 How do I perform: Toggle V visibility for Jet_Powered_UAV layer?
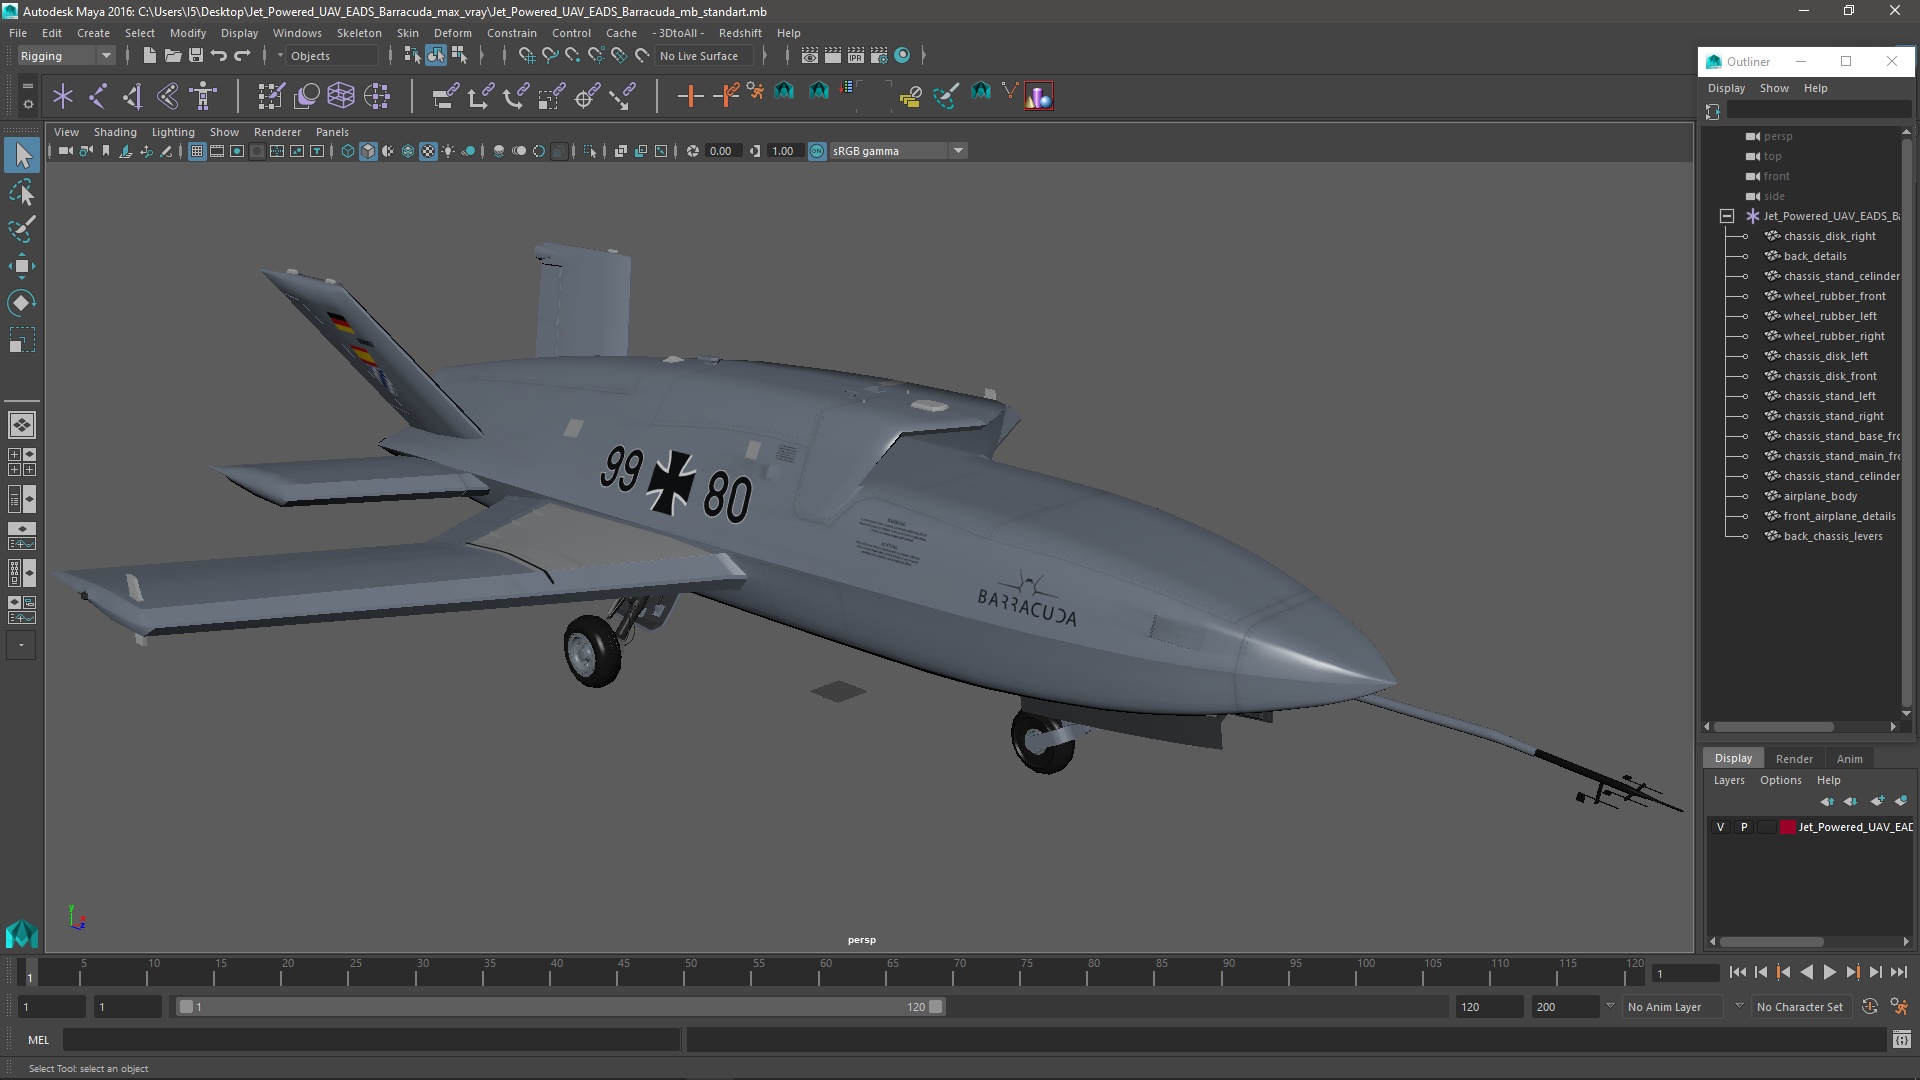click(1720, 827)
